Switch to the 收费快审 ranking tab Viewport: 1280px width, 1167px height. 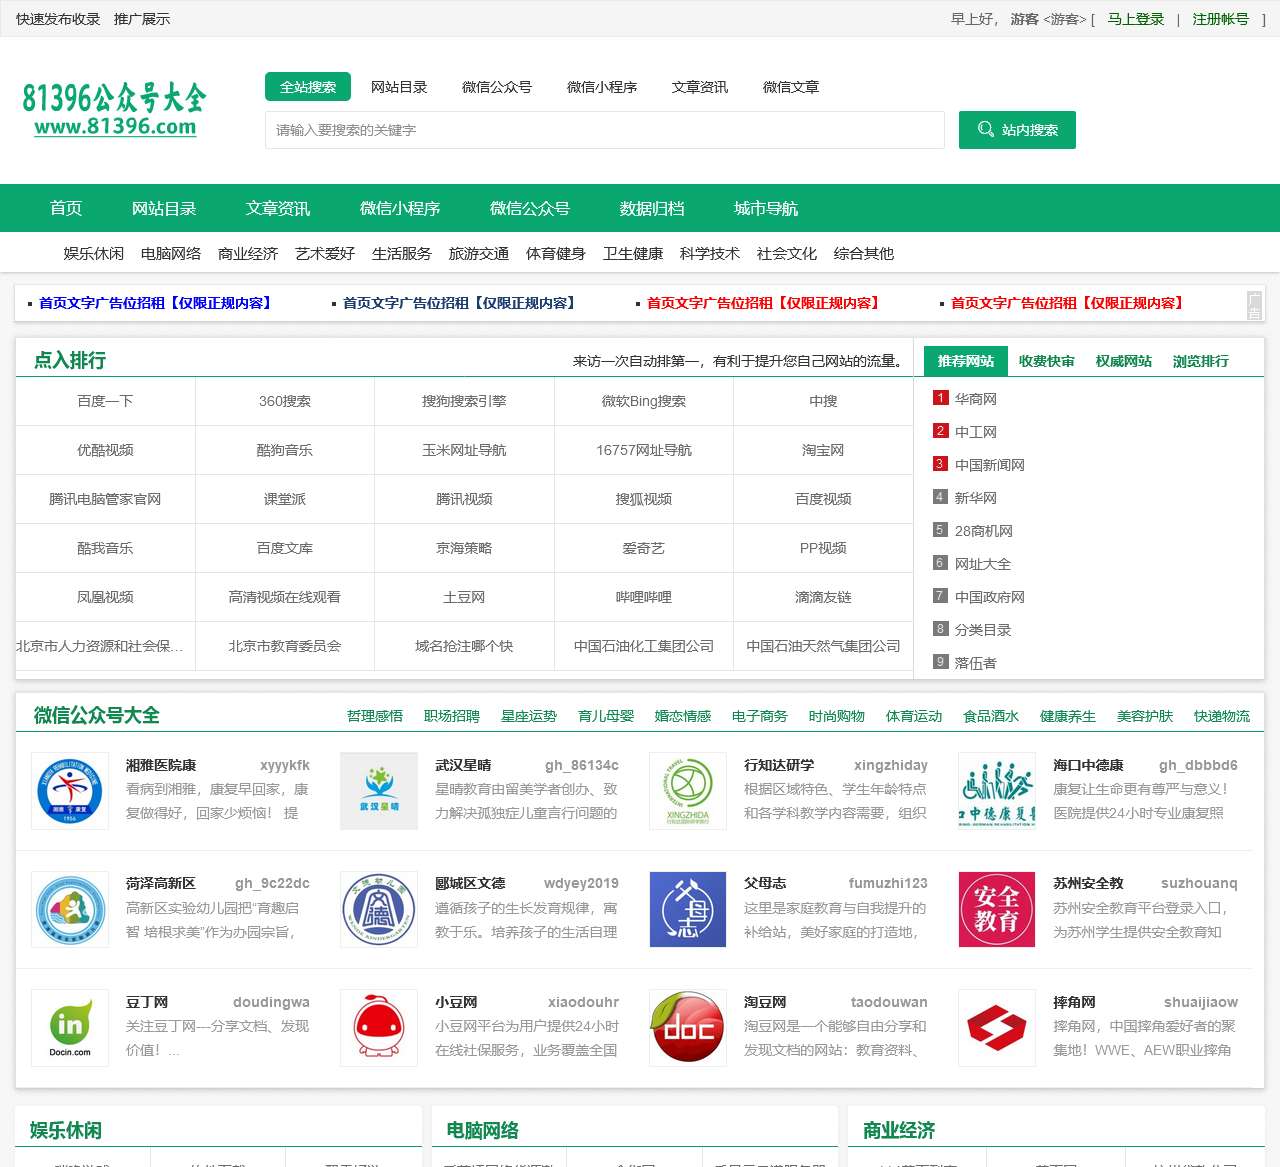point(1047,361)
